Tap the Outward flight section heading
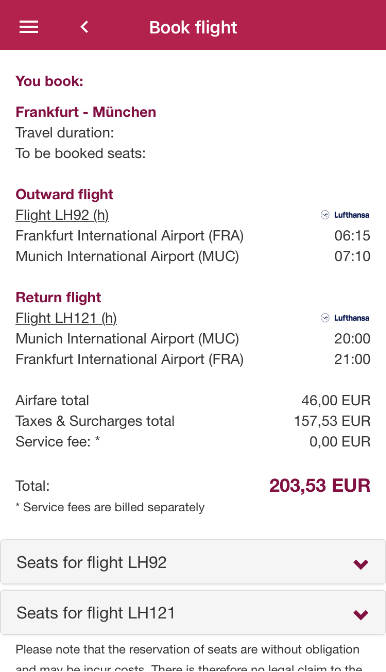Image resolution: width=386 pixels, height=672 pixels. pyautogui.click(x=64, y=194)
